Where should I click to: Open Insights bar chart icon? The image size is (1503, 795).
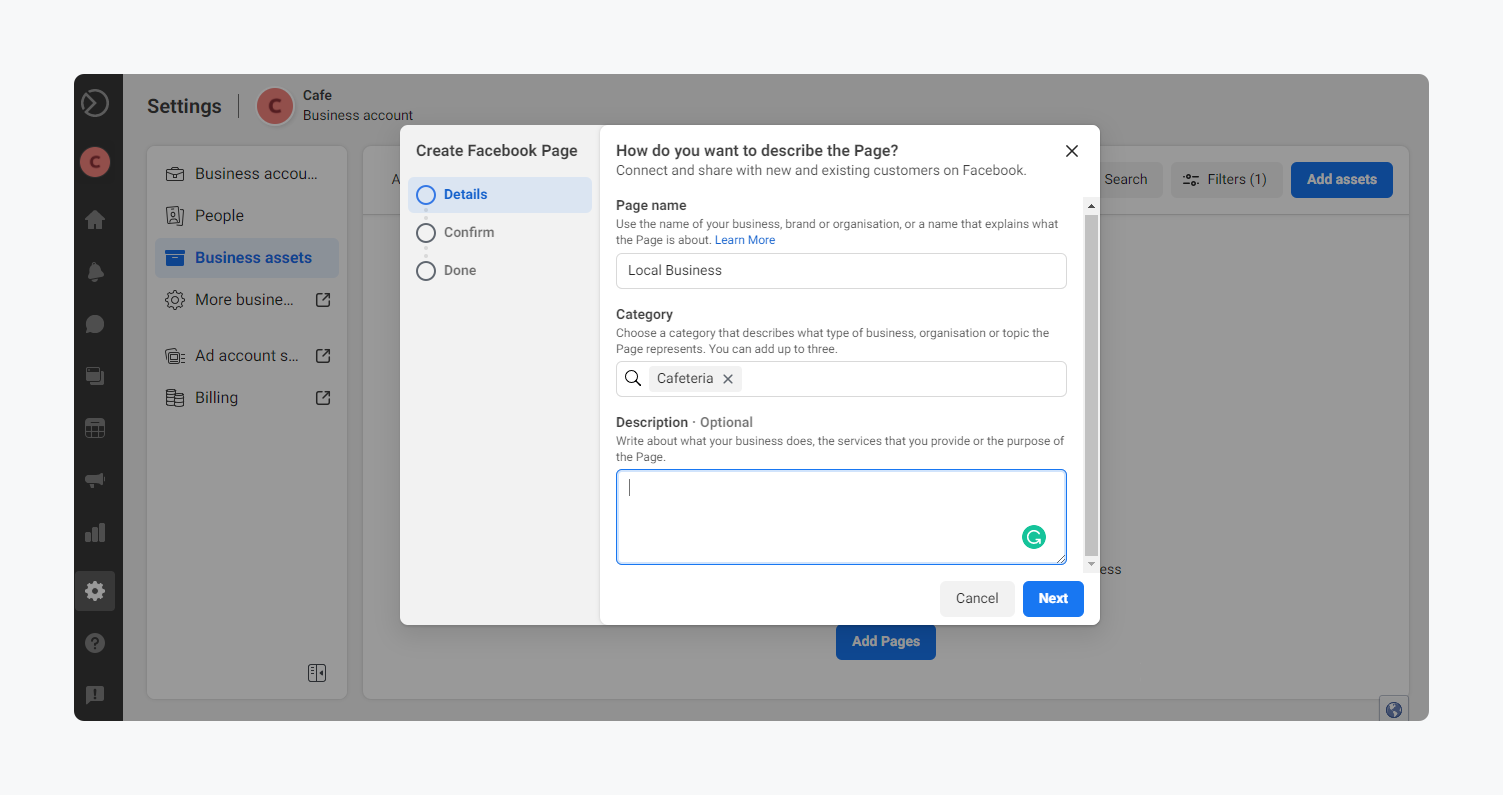pos(95,532)
